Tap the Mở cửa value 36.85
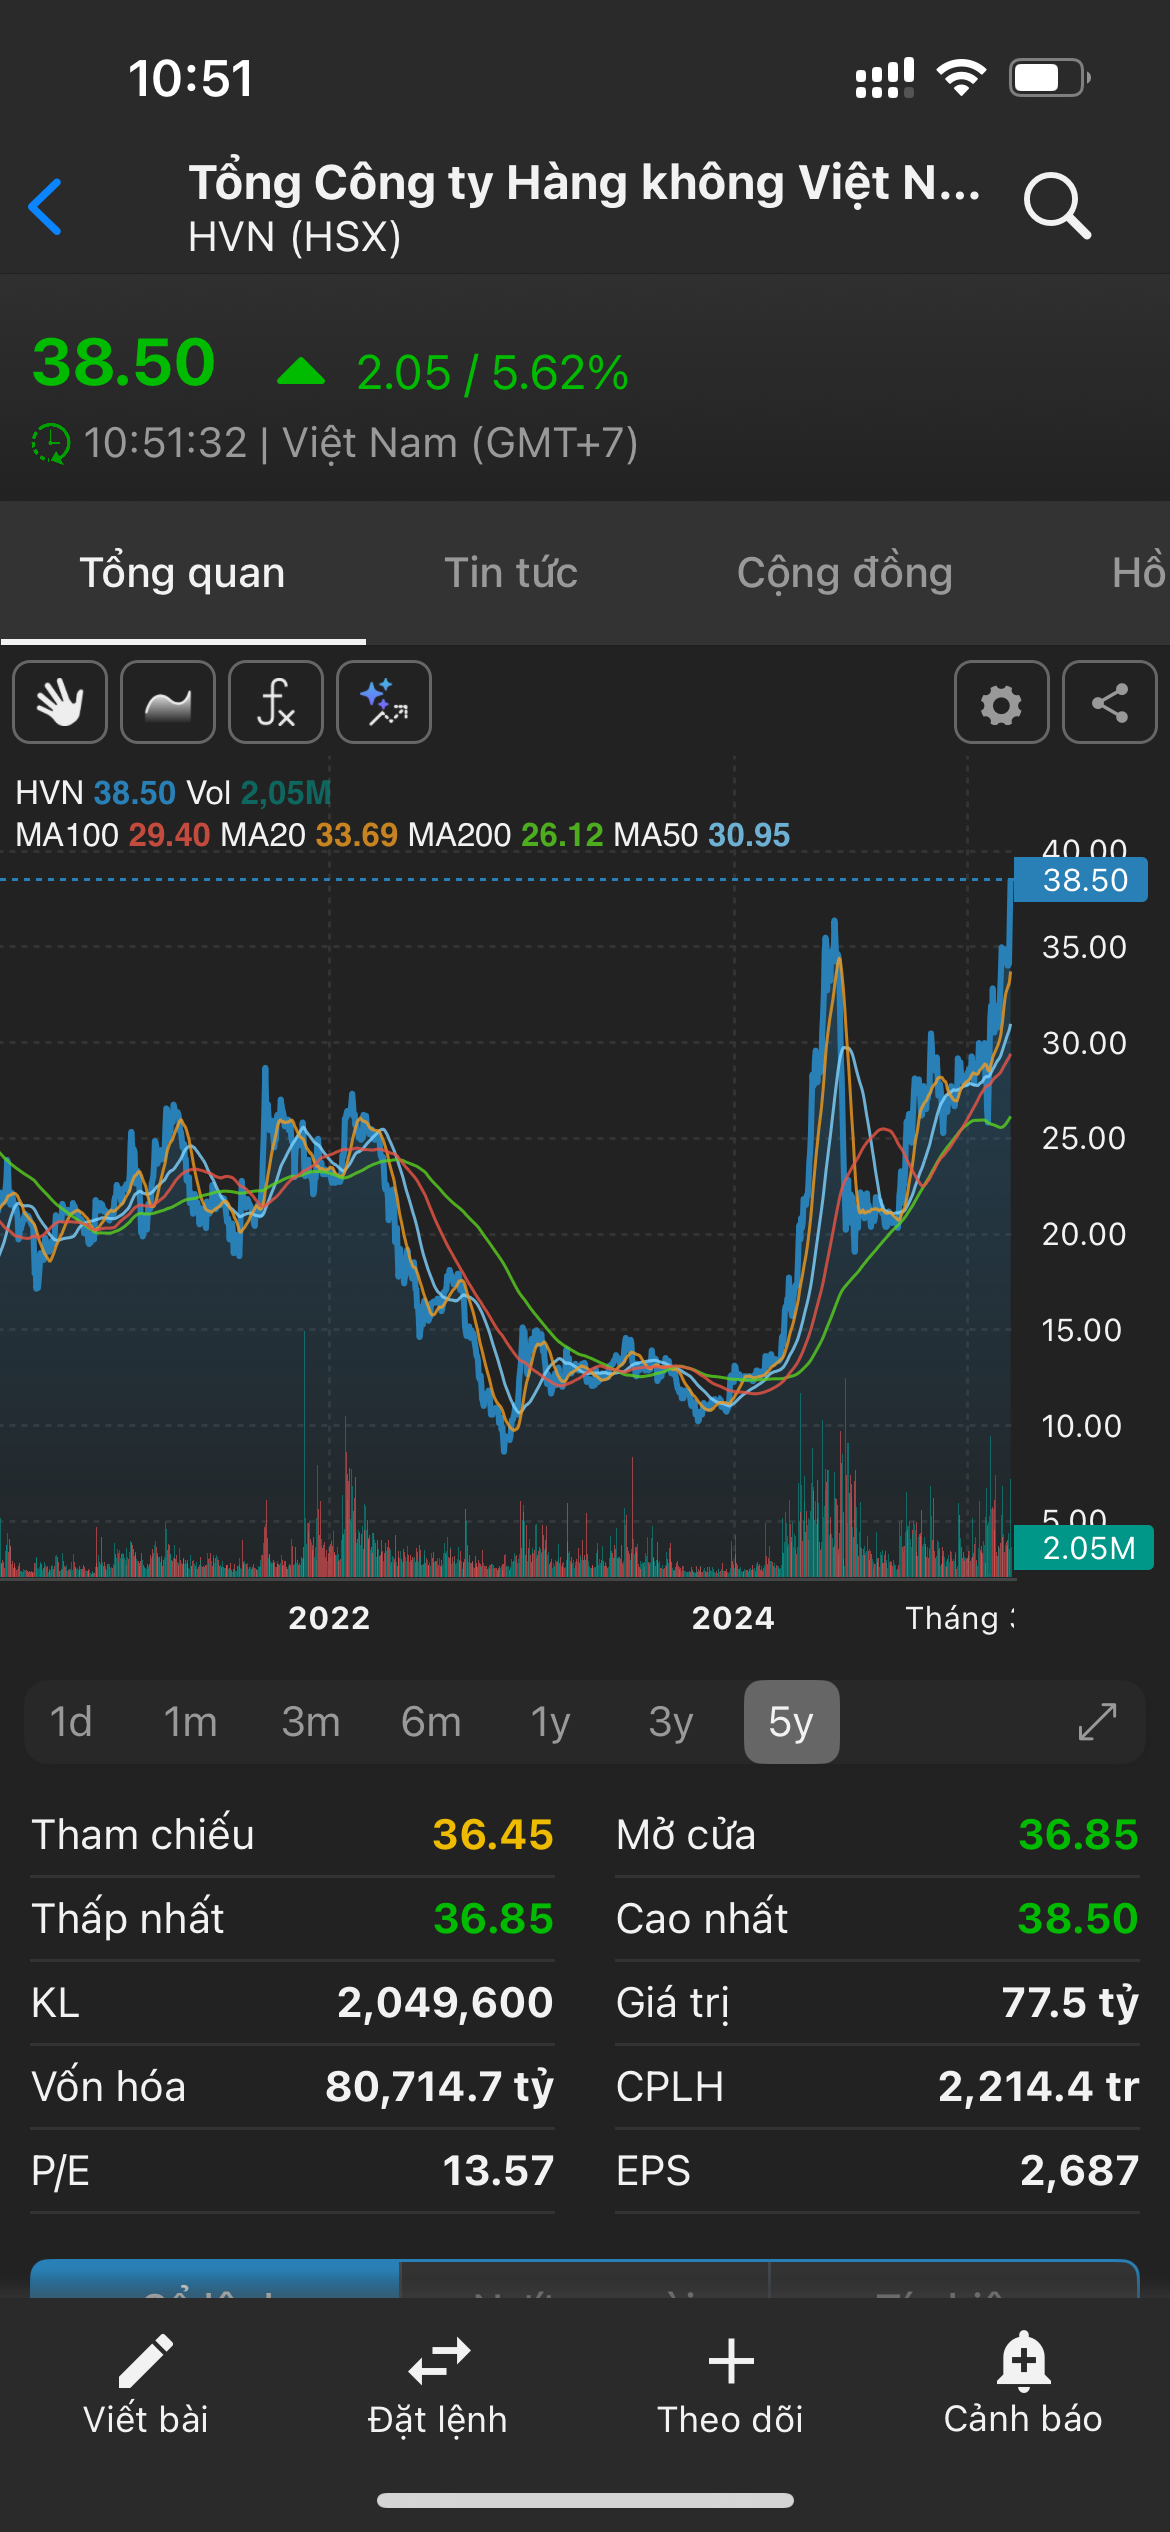Image resolution: width=1170 pixels, height=2532 pixels. (1078, 1835)
